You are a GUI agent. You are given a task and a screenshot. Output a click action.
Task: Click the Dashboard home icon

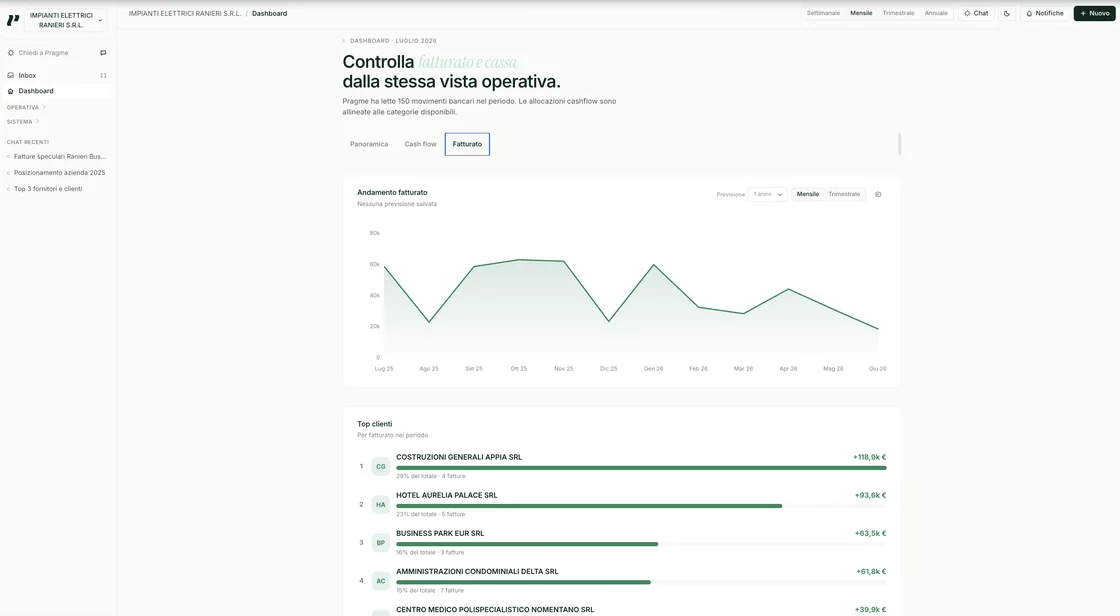coord(11,91)
